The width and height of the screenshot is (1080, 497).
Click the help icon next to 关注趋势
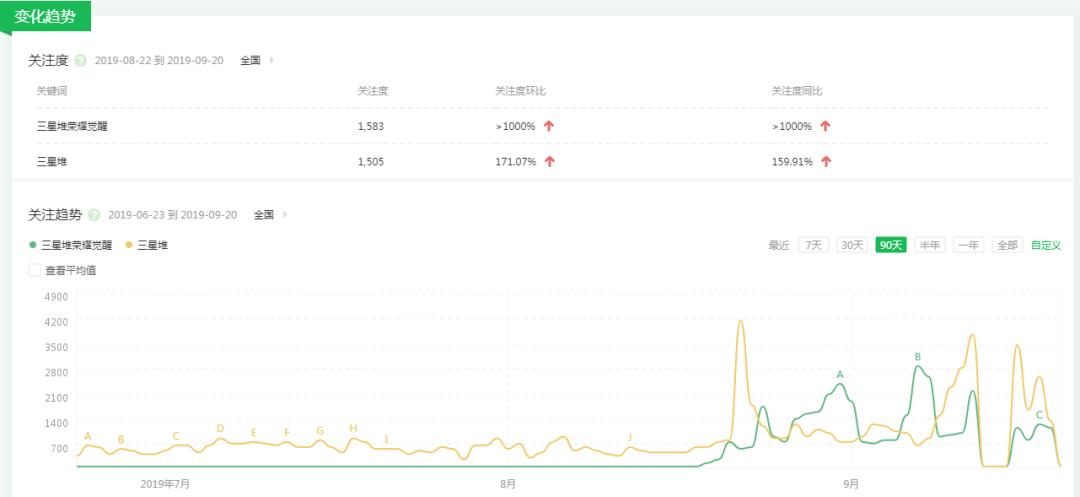94,215
